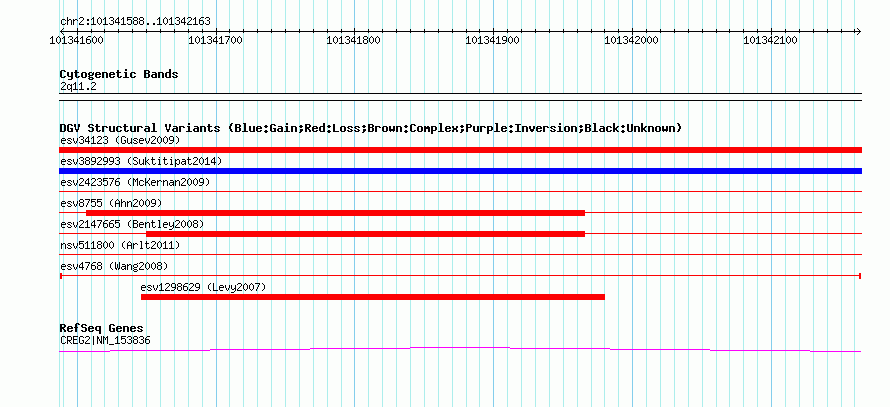Click the esv4768 (Wang2008) label
The image size is (890, 407).
click(114, 266)
